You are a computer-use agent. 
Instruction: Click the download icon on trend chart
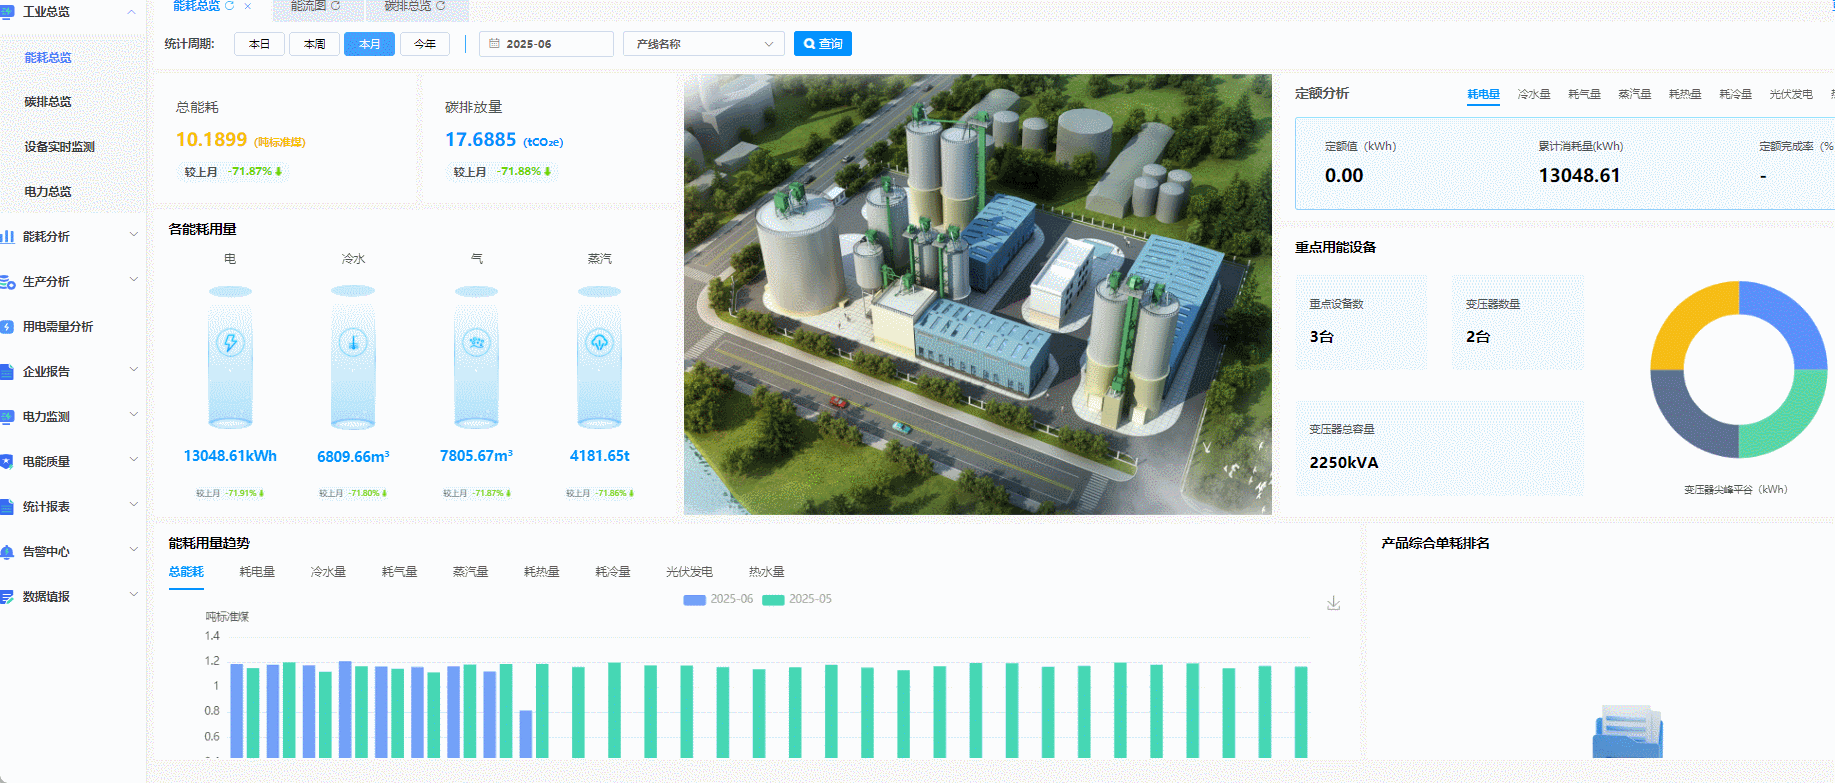click(1333, 603)
